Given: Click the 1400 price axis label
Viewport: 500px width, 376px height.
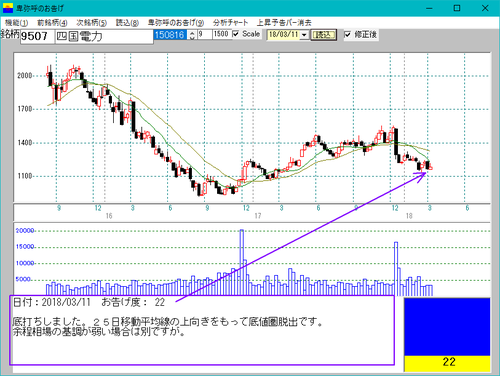Looking at the screenshot, I should [x=25, y=143].
